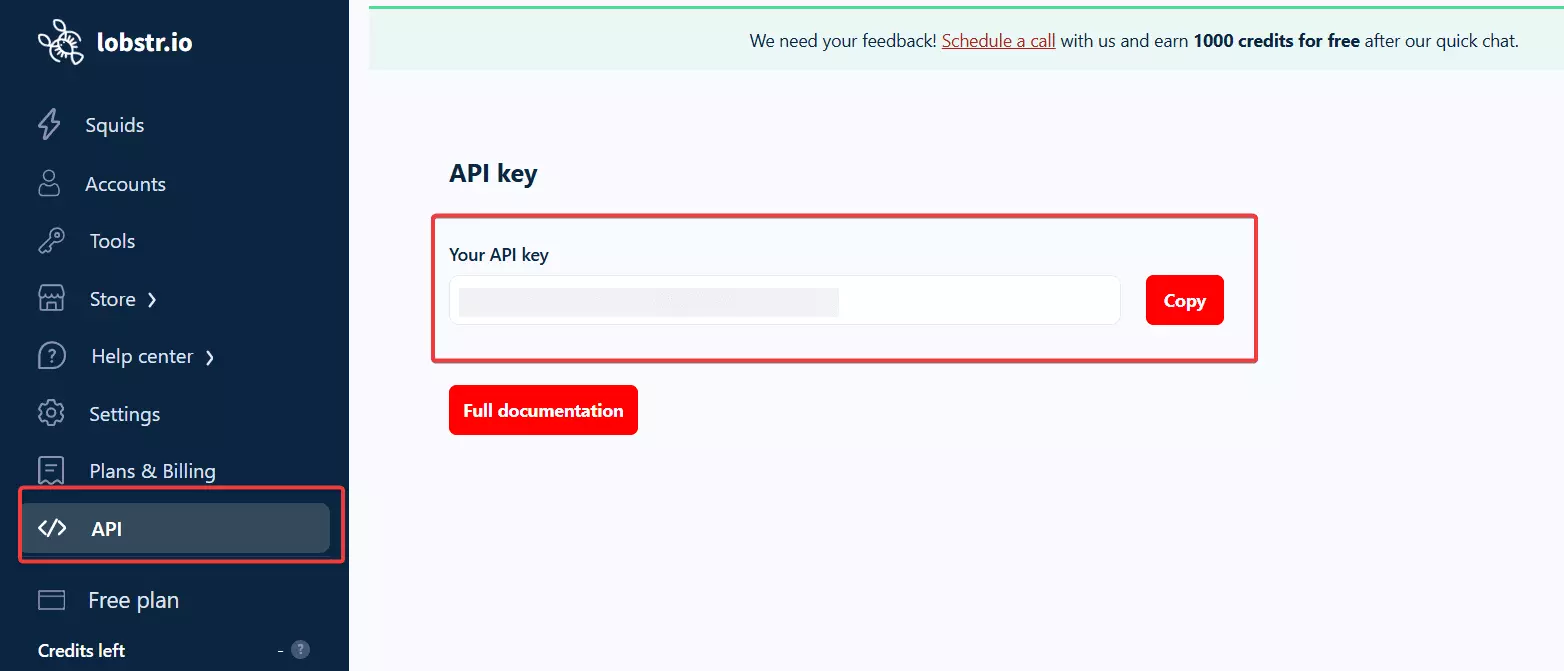Click the Free plan card icon
Viewport: 1564px width, 671px height.
pyautogui.click(x=51, y=600)
